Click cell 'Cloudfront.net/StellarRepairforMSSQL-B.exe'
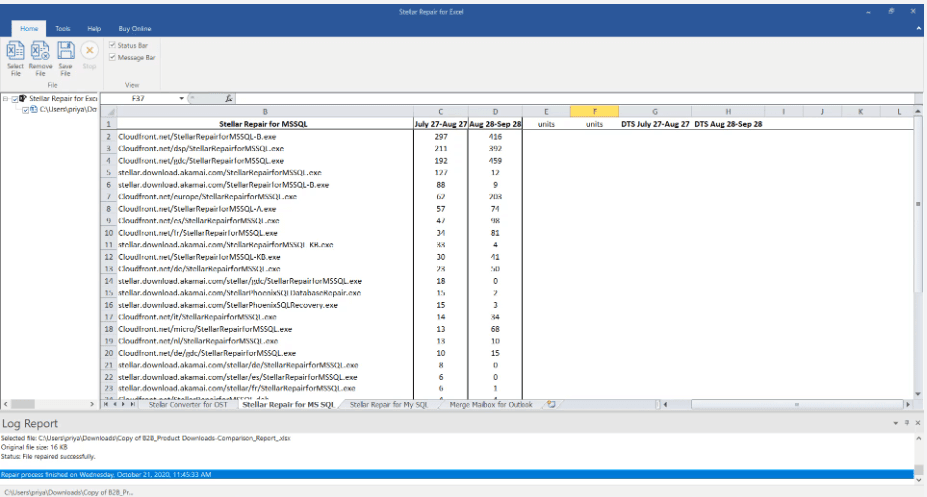 tap(265, 137)
